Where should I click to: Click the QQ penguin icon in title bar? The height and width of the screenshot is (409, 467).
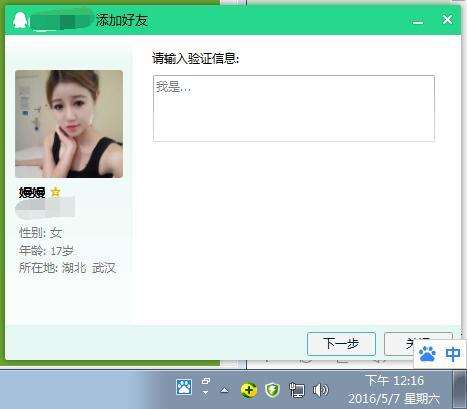[x=19, y=21]
